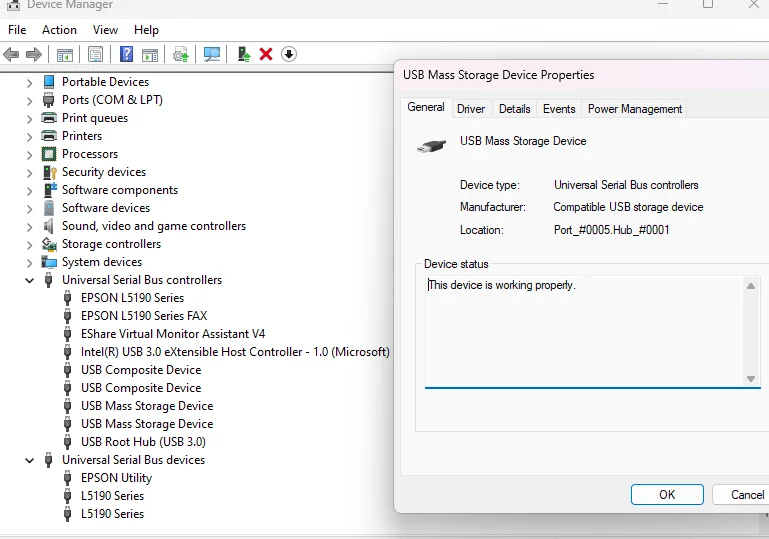Open the File menu
This screenshot has height=539, width=769.
pos(17,30)
